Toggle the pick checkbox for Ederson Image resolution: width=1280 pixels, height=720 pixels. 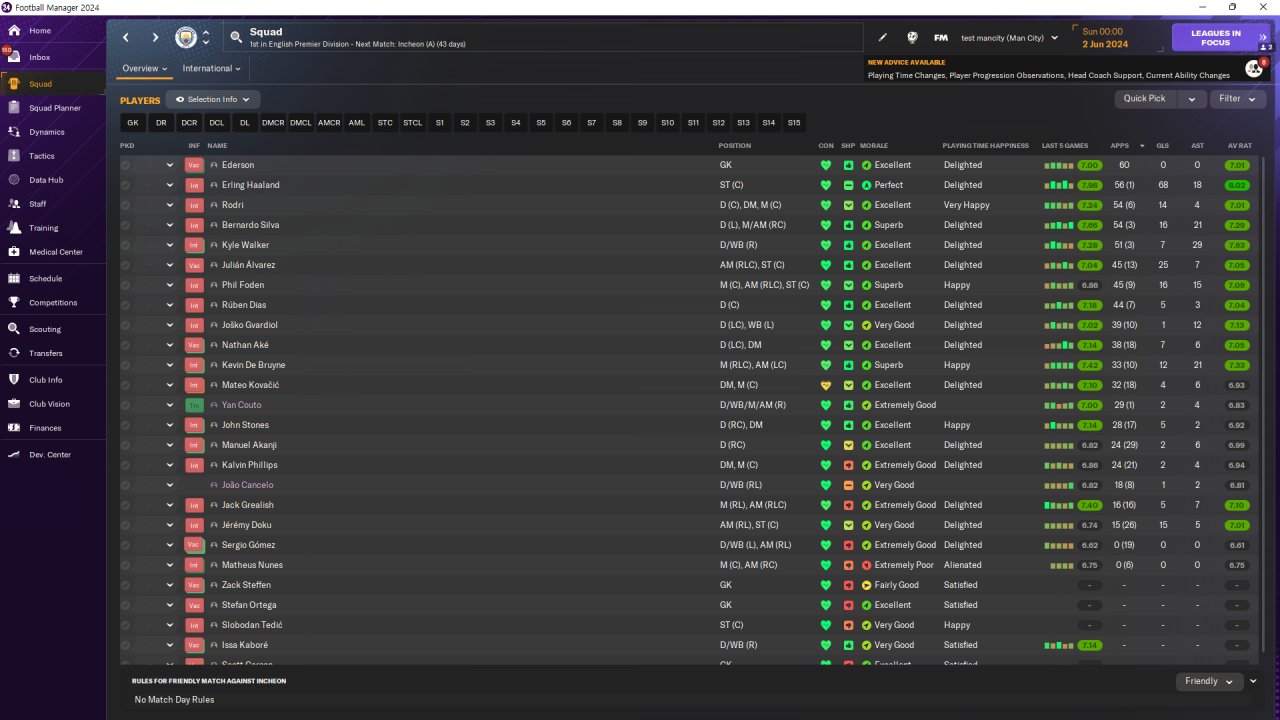point(125,165)
